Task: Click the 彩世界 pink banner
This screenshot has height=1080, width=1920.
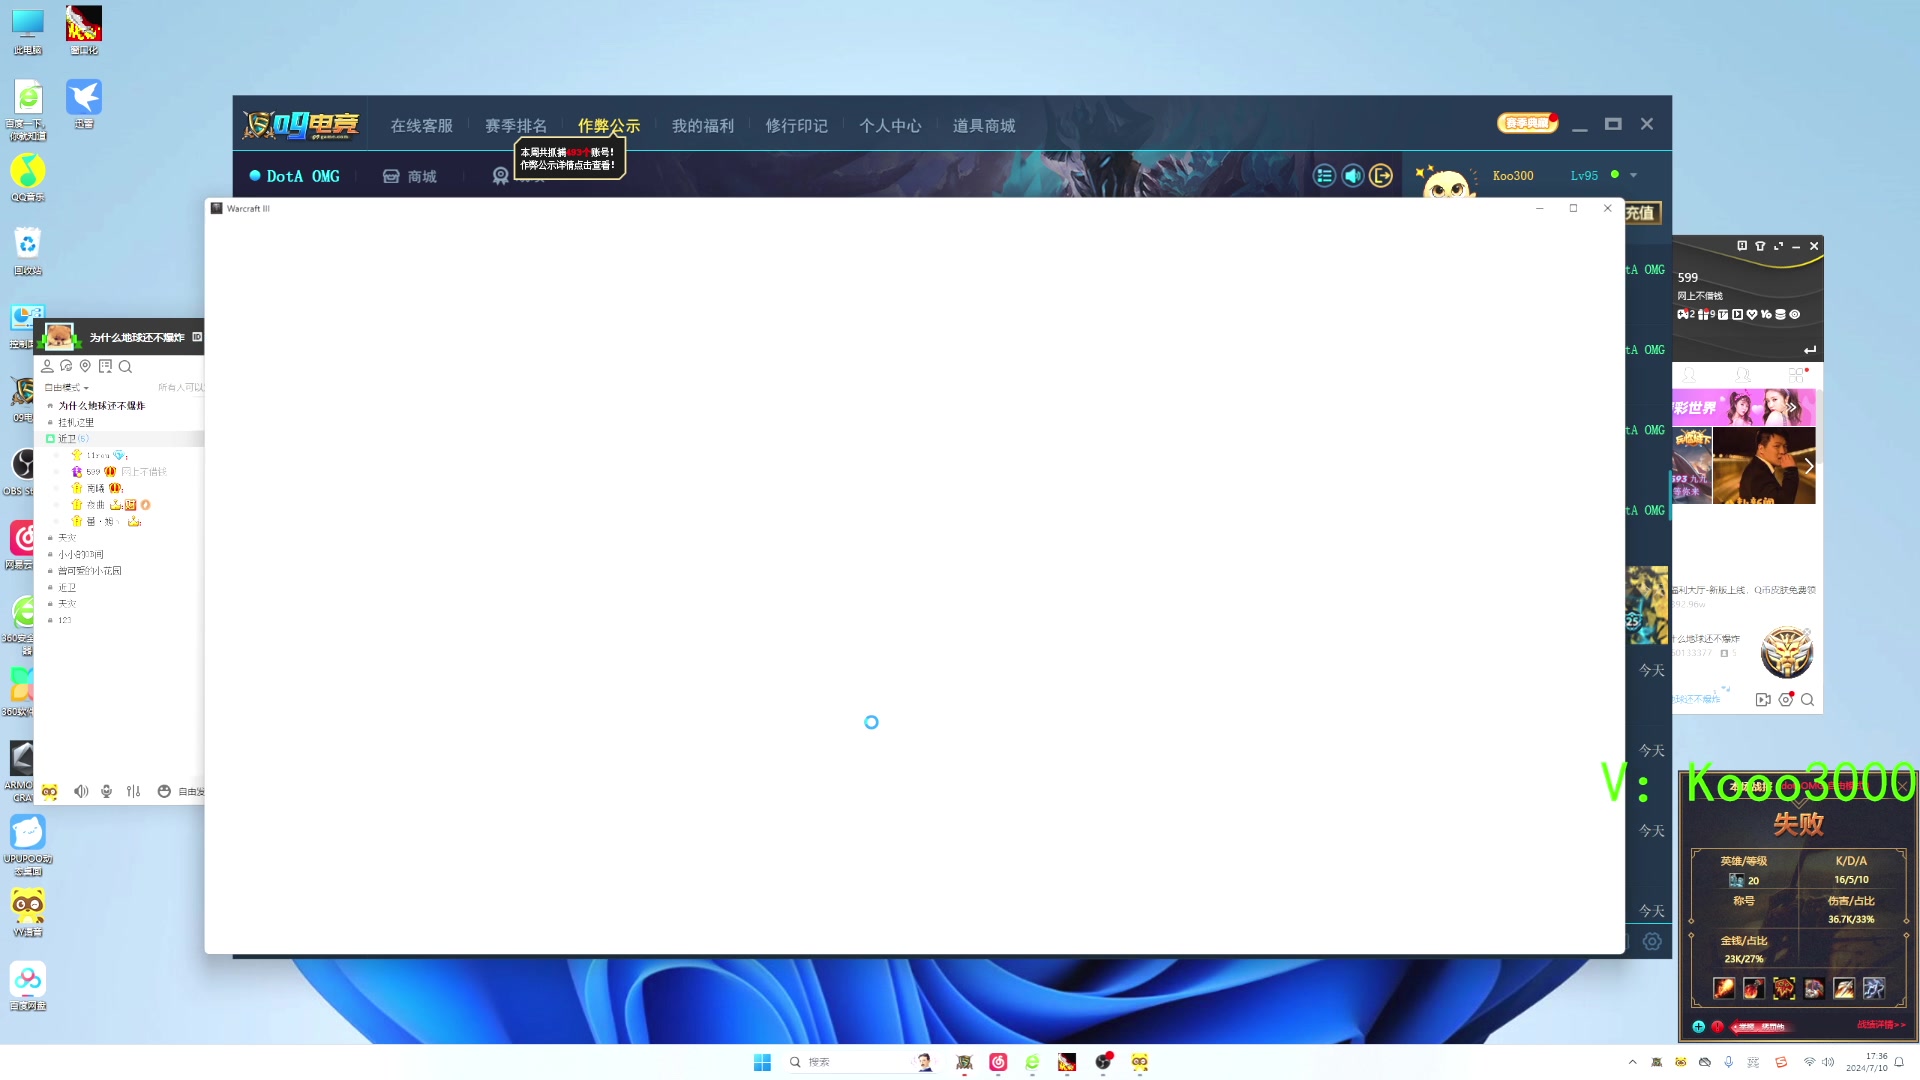Action: tap(1743, 407)
